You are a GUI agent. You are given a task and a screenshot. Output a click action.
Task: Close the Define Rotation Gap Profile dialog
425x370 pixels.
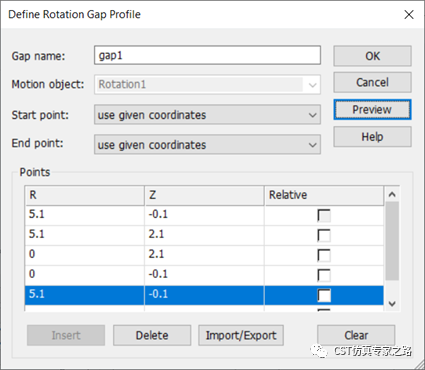tap(409, 15)
